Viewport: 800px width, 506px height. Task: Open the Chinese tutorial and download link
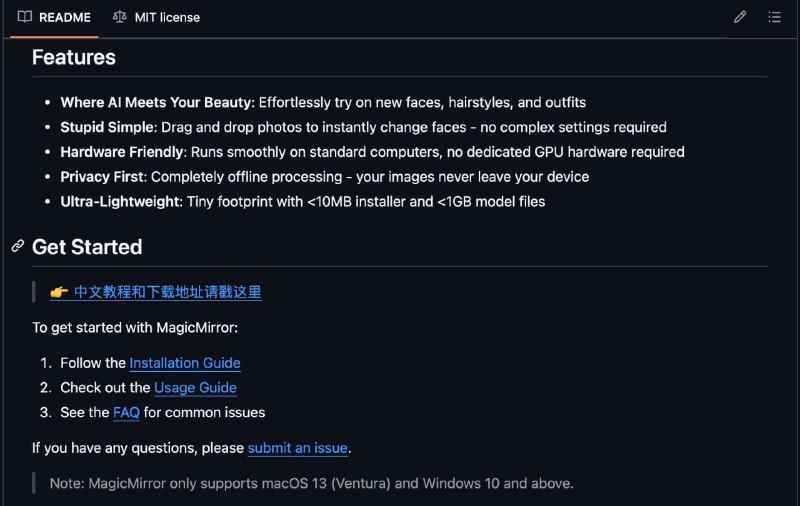click(167, 292)
